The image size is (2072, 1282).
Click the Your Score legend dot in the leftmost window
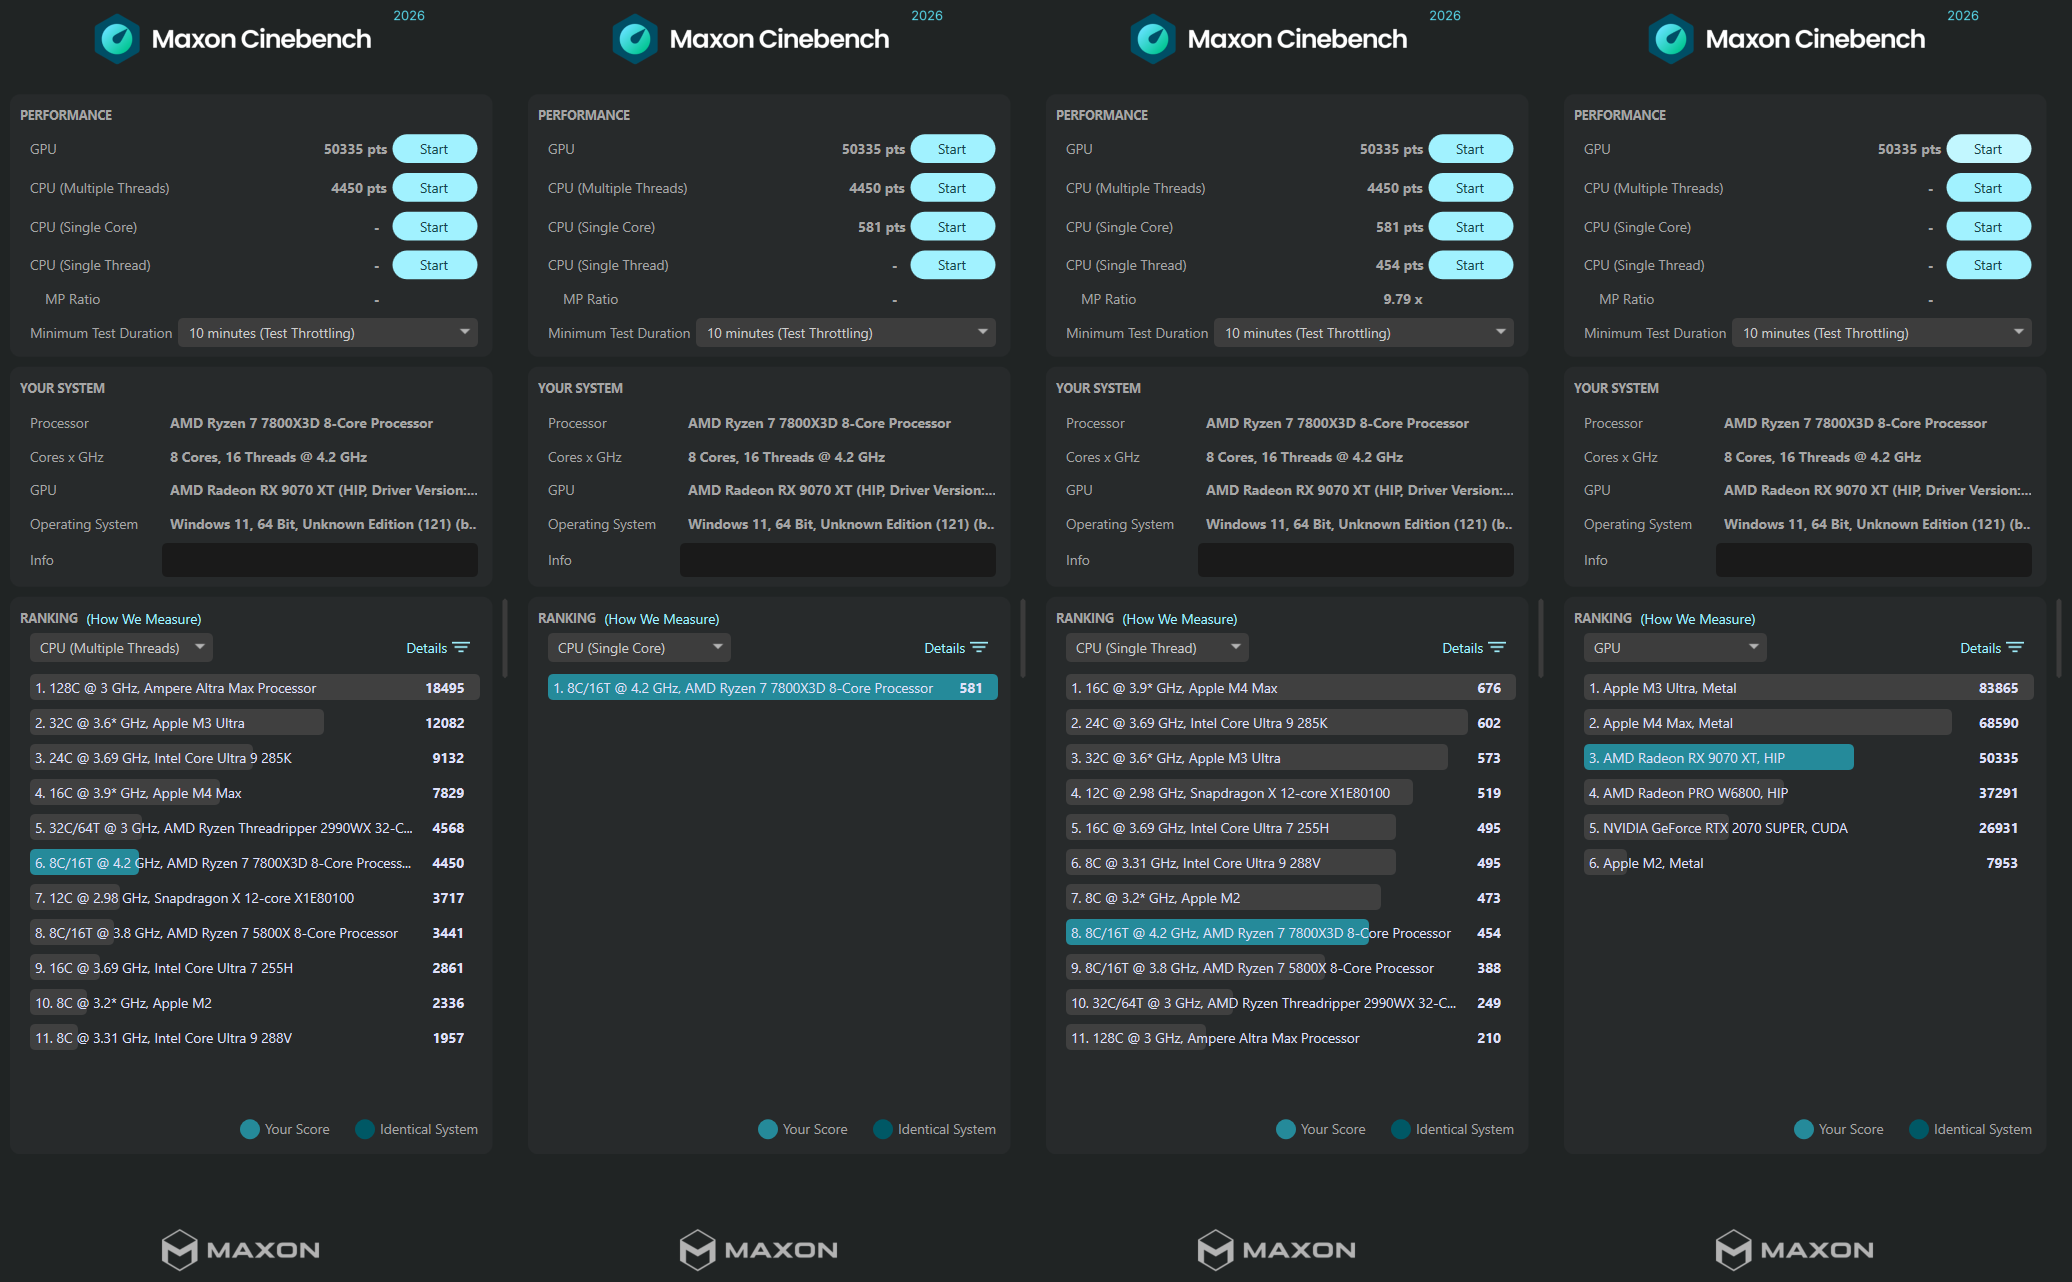point(250,1129)
